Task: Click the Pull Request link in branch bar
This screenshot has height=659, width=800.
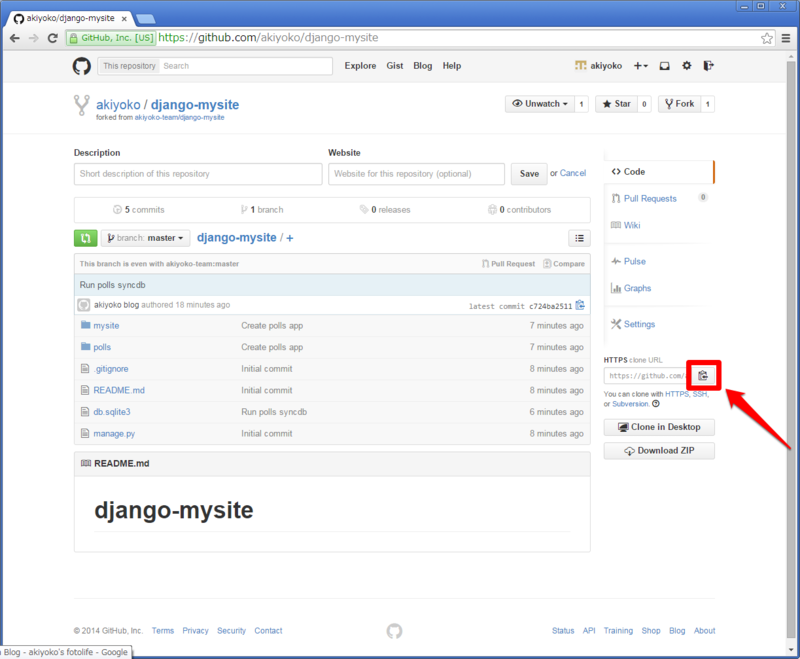Action: 509,264
